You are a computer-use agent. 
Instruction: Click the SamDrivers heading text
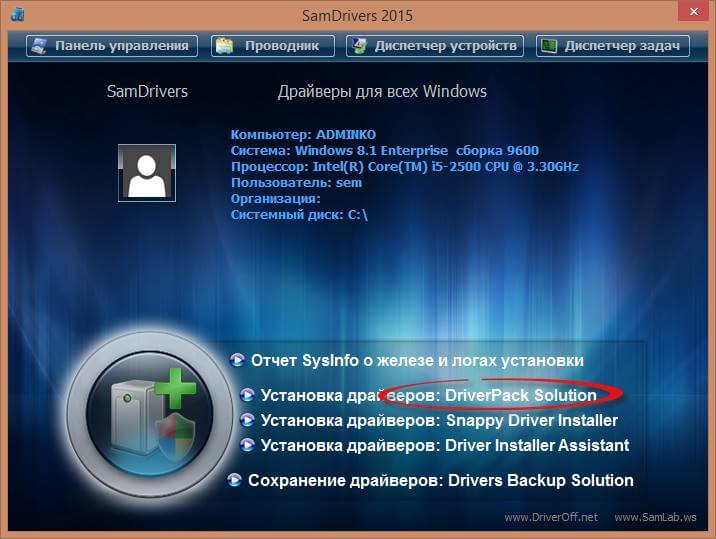(147, 91)
